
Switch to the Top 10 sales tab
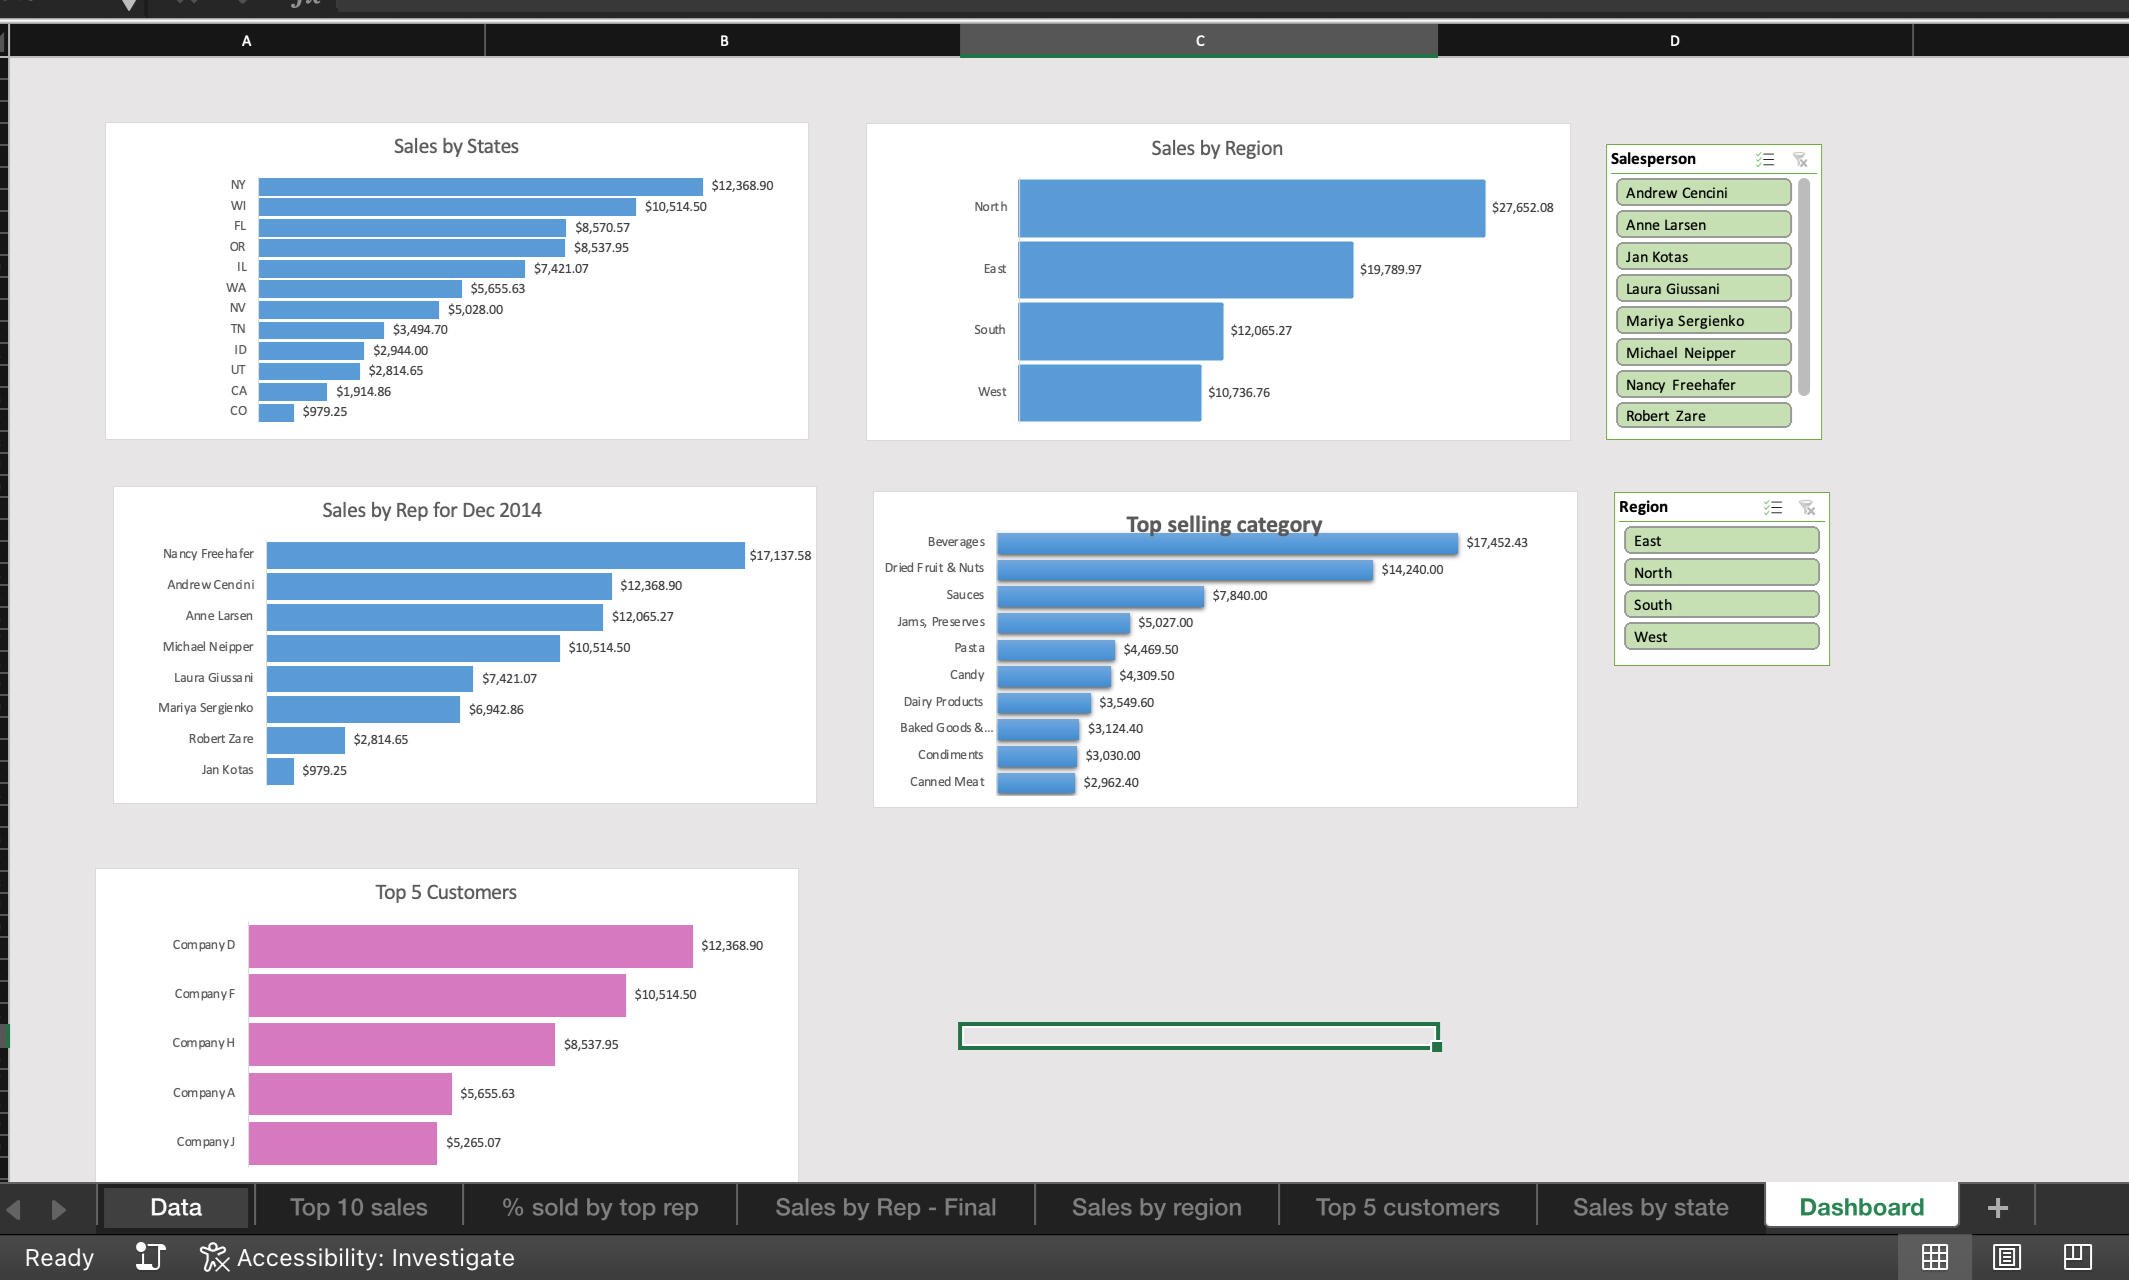358,1207
